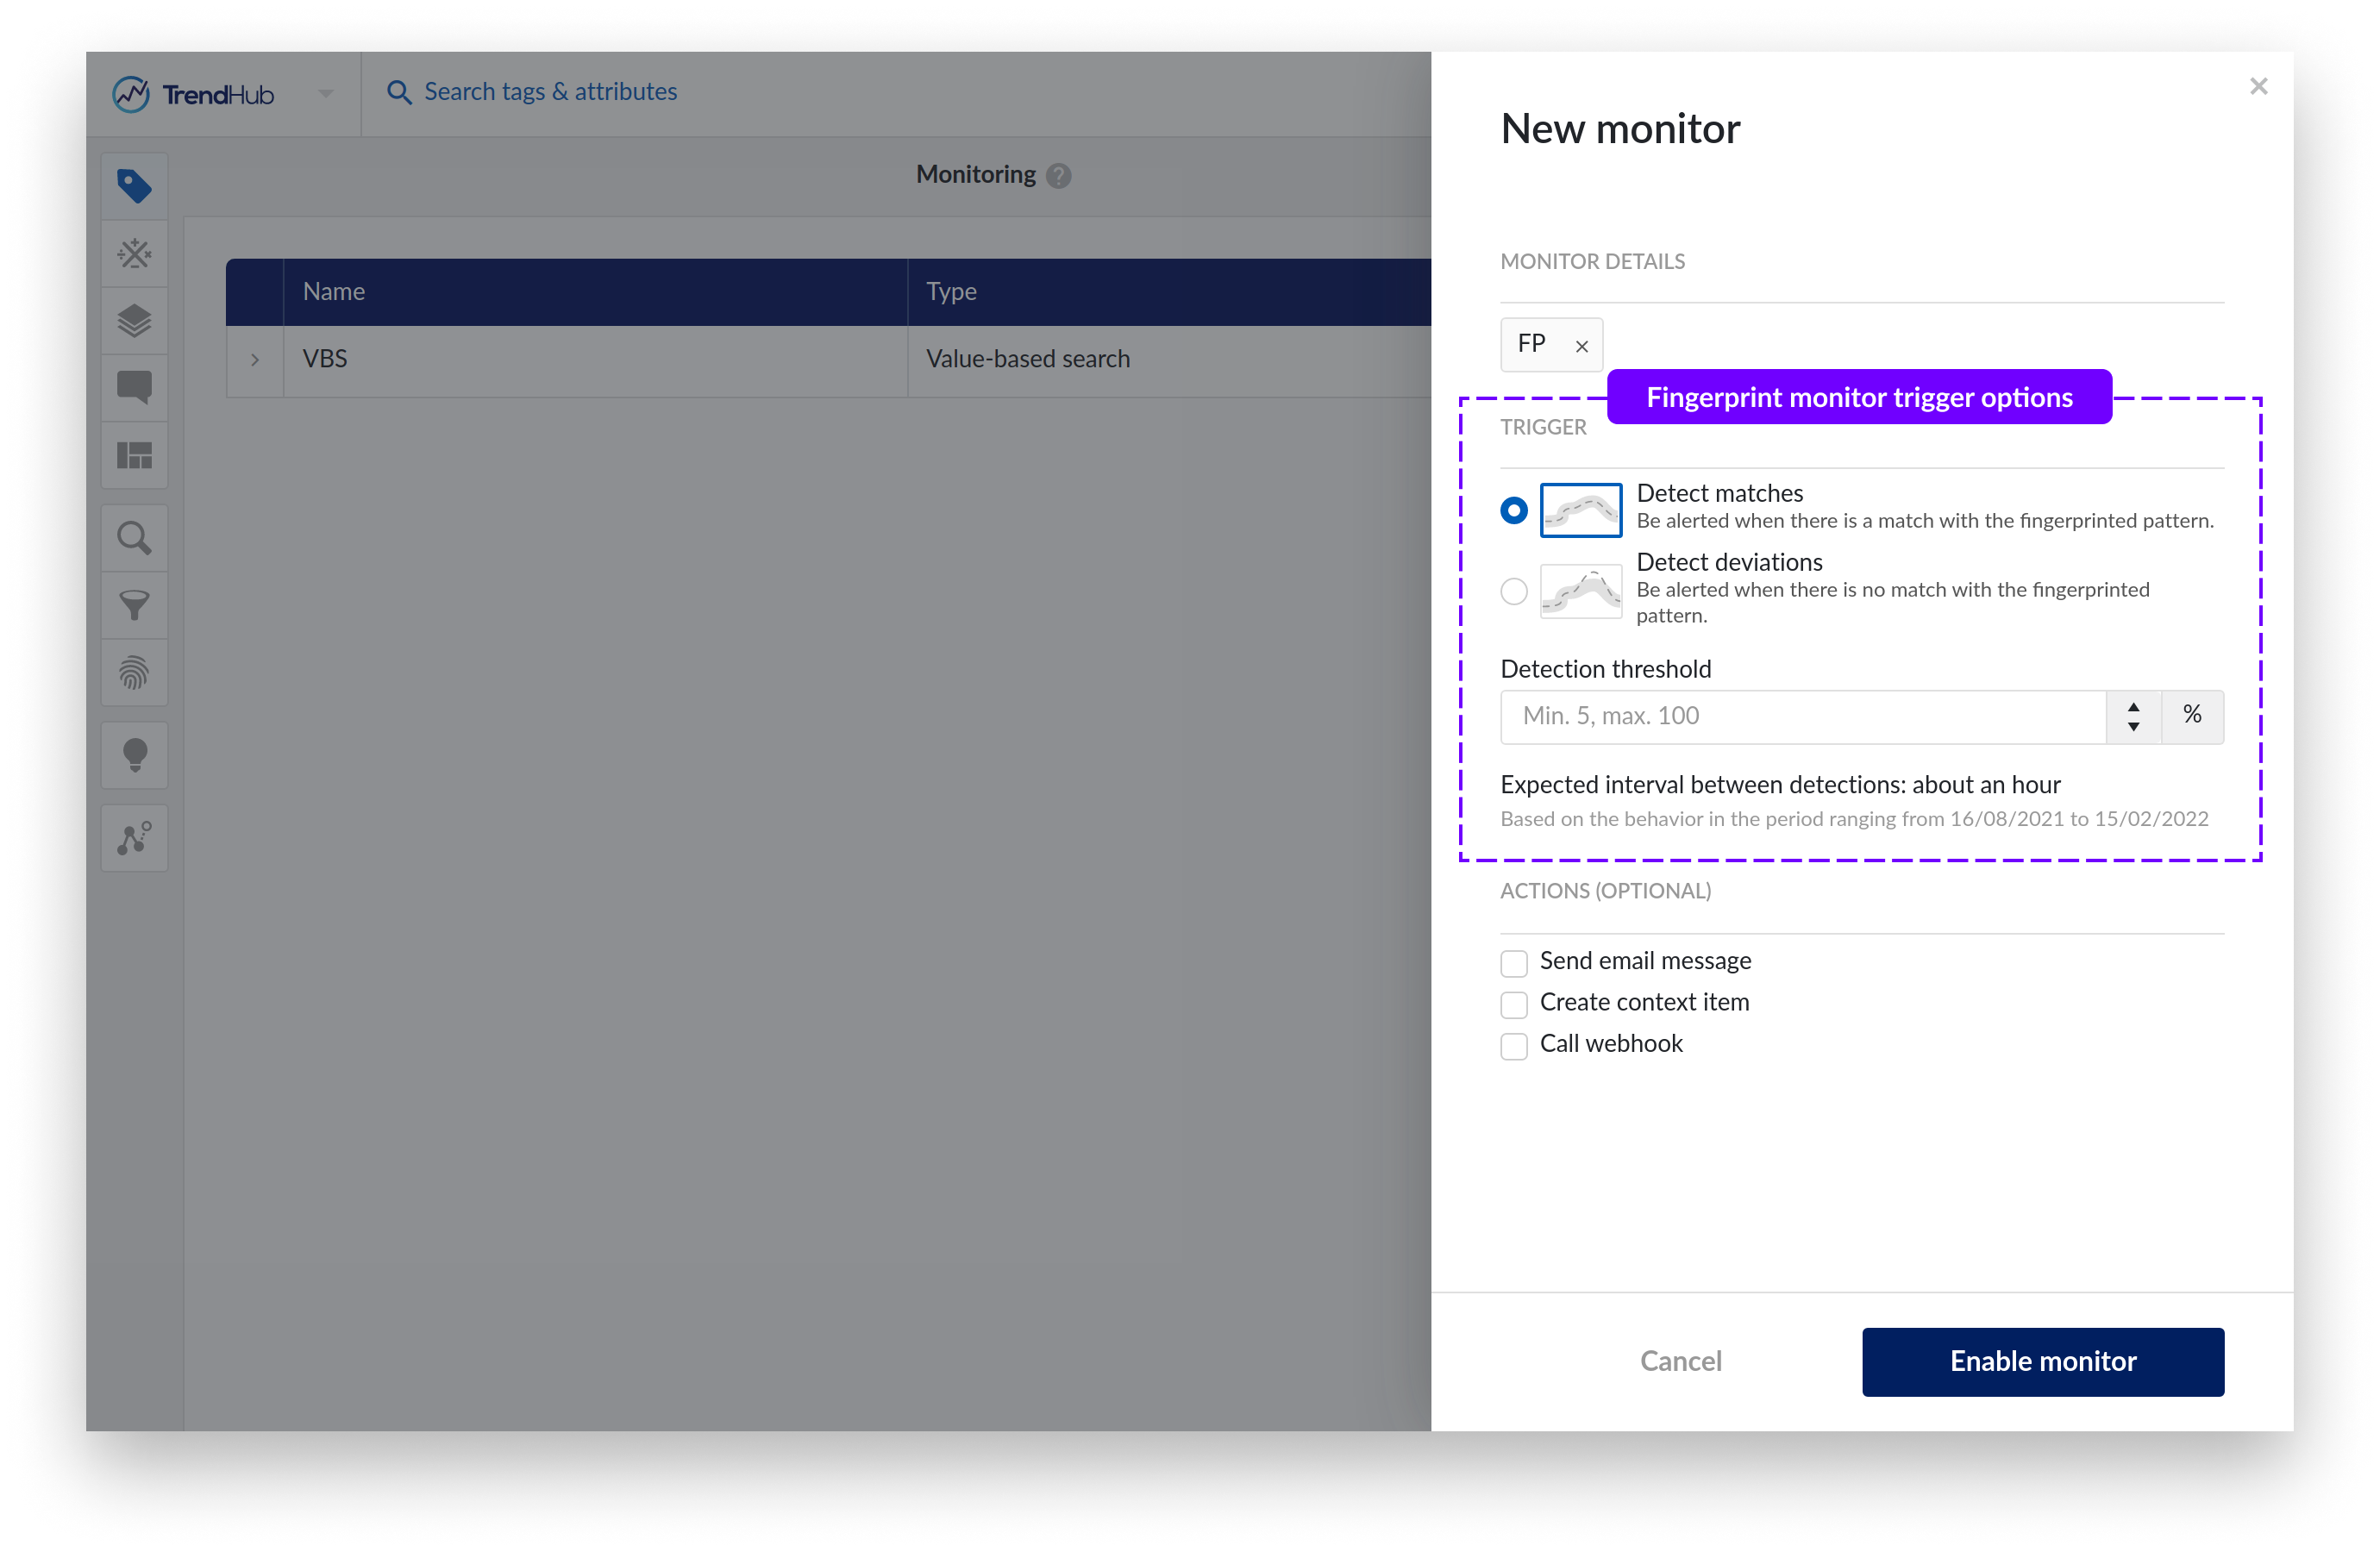Click the tag icon in sidebar
Screen dimensions: 2380x1552
[x=134, y=186]
